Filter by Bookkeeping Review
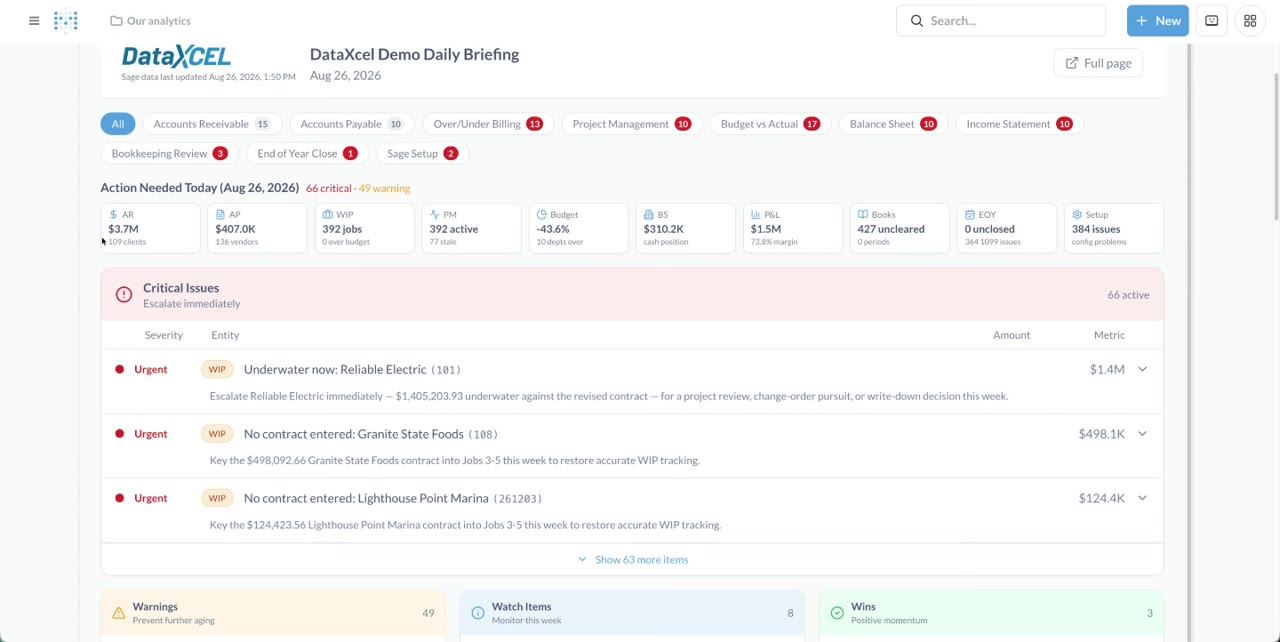The width and height of the screenshot is (1280, 642). pyautogui.click(x=169, y=154)
